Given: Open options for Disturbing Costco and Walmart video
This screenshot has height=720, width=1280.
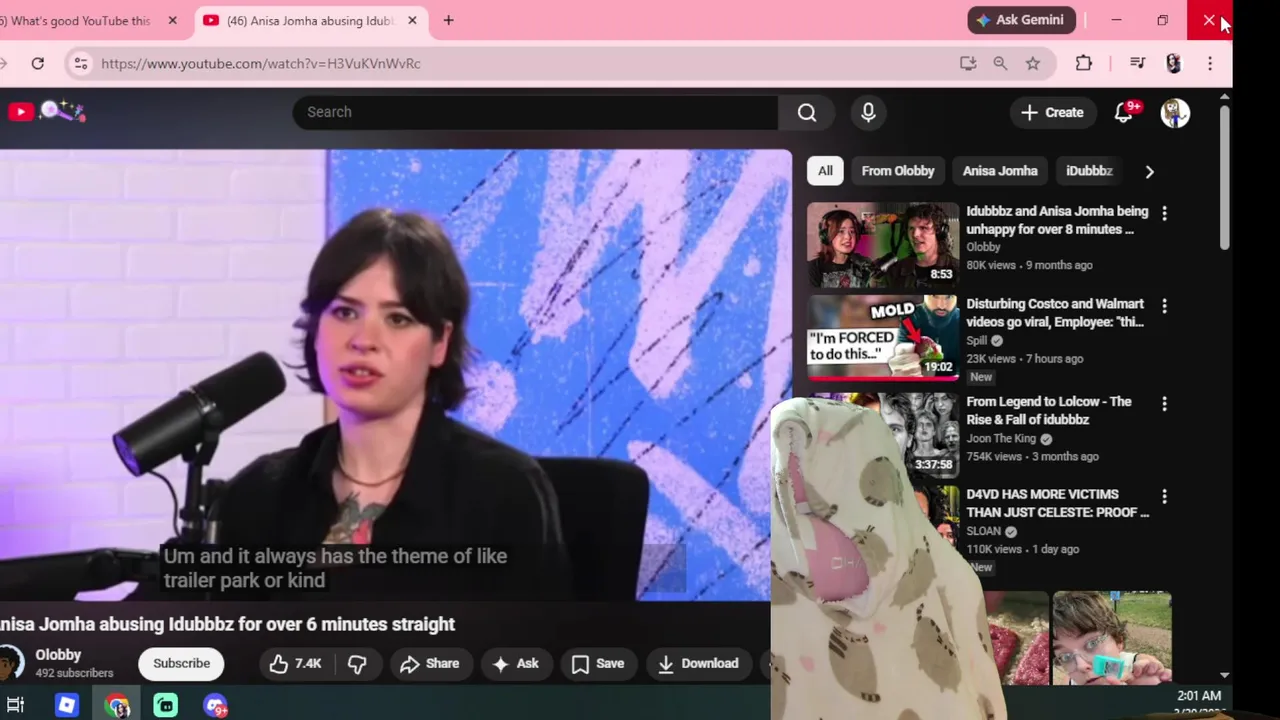Looking at the screenshot, I should click(x=1164, y=305).
